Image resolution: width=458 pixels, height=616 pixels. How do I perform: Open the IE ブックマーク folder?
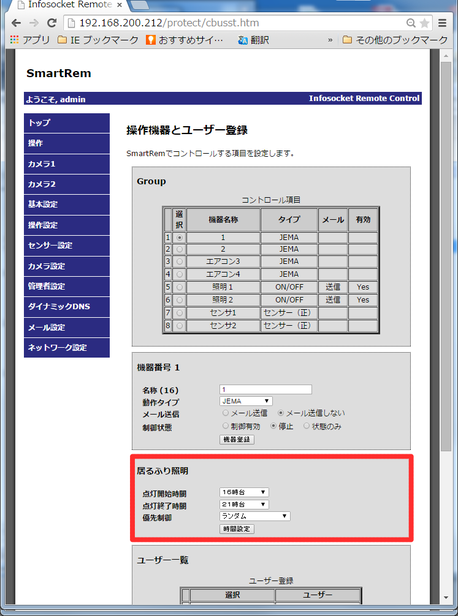pyautogui.click(x=98, y=40)
